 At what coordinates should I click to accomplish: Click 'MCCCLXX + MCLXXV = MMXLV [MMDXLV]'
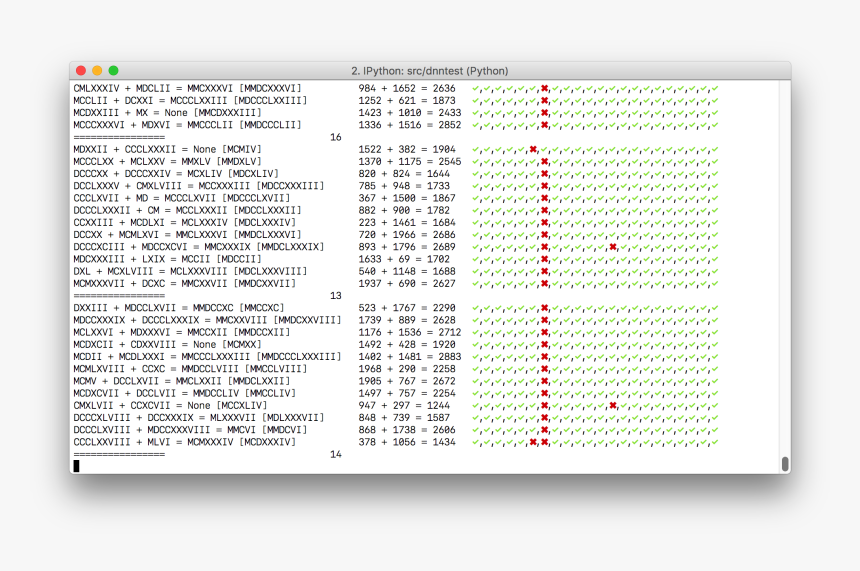167,161
